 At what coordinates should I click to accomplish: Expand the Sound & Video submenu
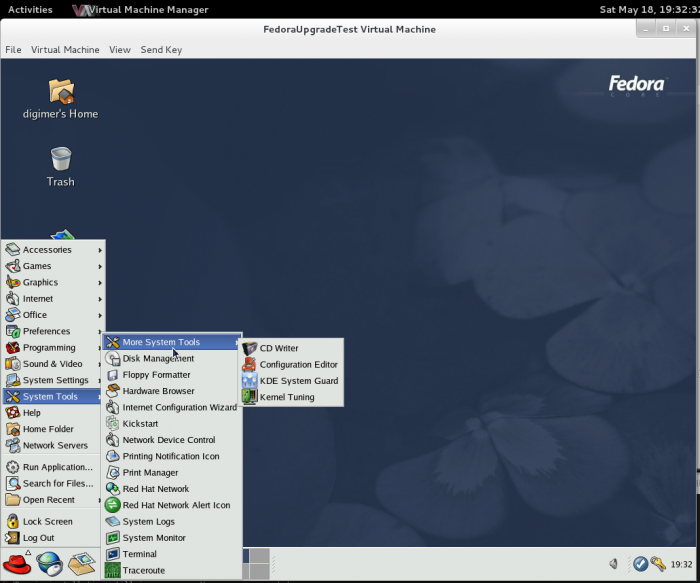coord(52,364)
